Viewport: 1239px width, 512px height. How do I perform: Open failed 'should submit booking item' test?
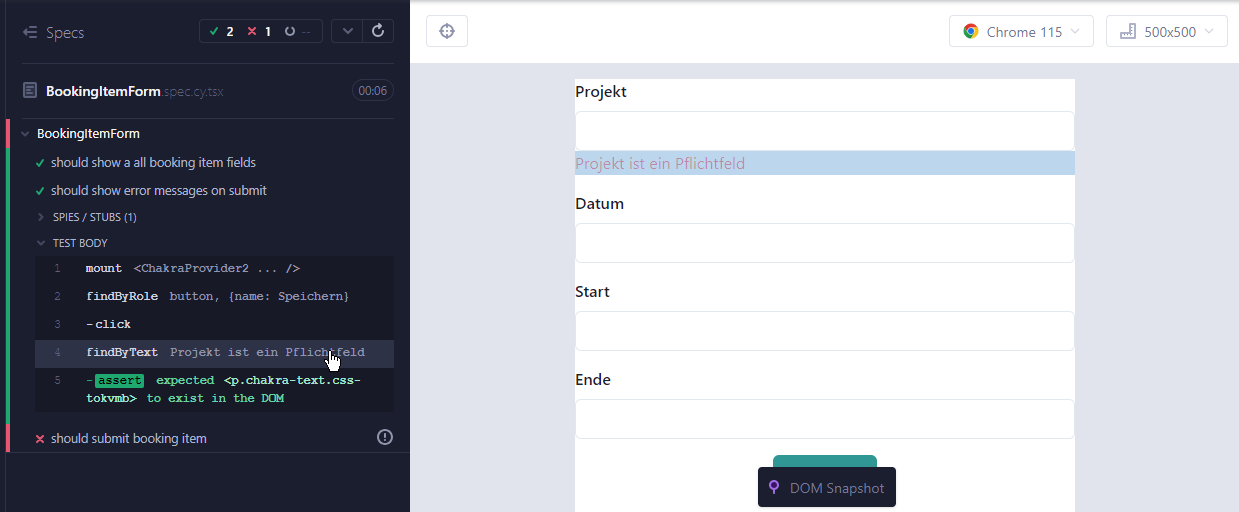point(129,439)
